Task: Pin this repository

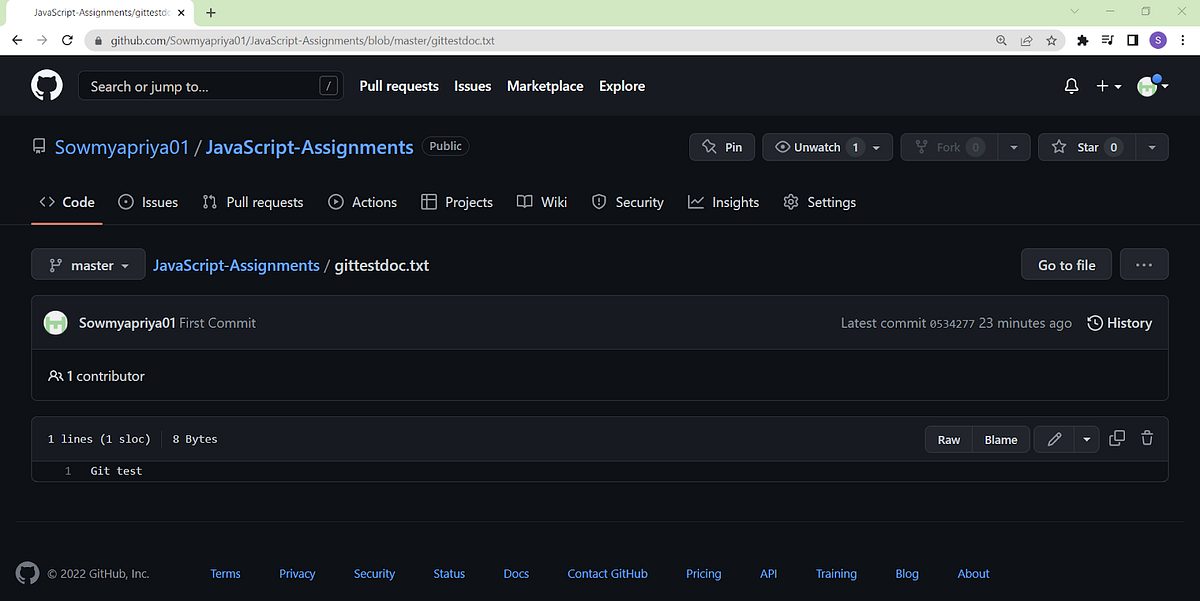Action: click(722, 146)
